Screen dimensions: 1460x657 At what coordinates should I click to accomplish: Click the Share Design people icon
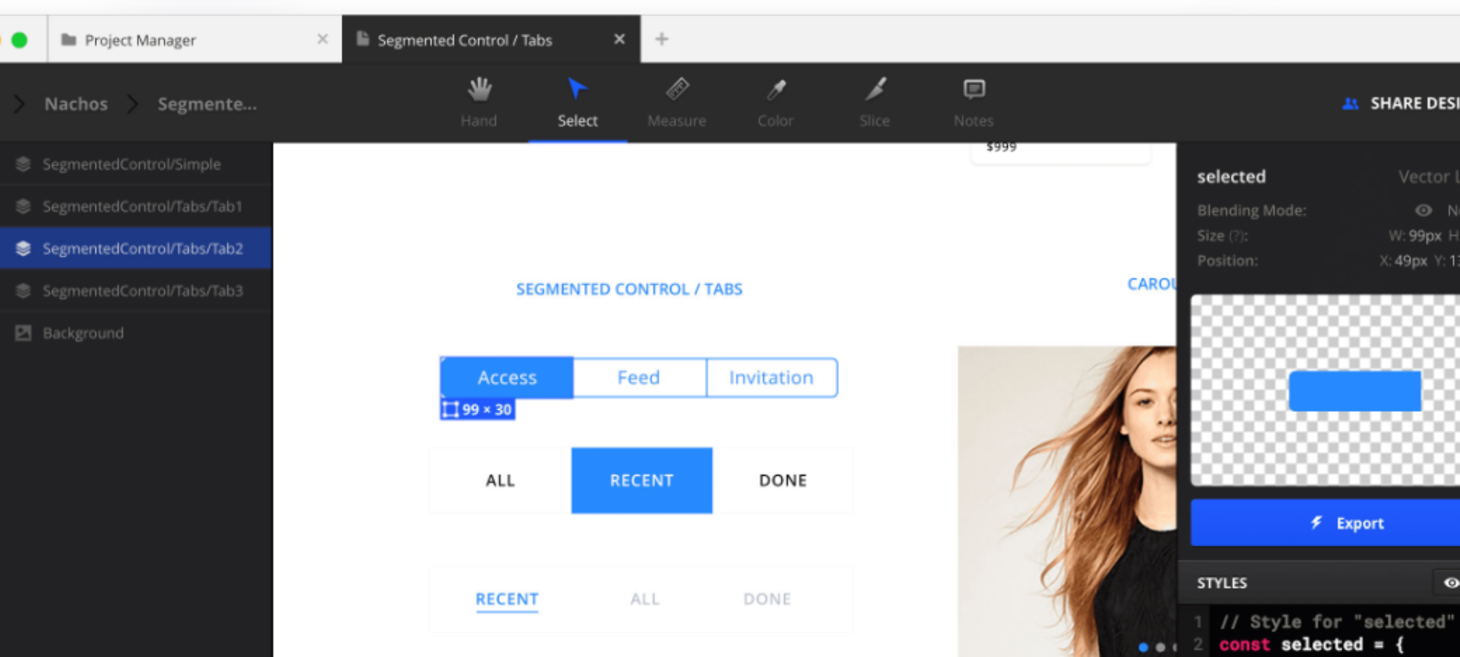click(x=1351, y=103)
